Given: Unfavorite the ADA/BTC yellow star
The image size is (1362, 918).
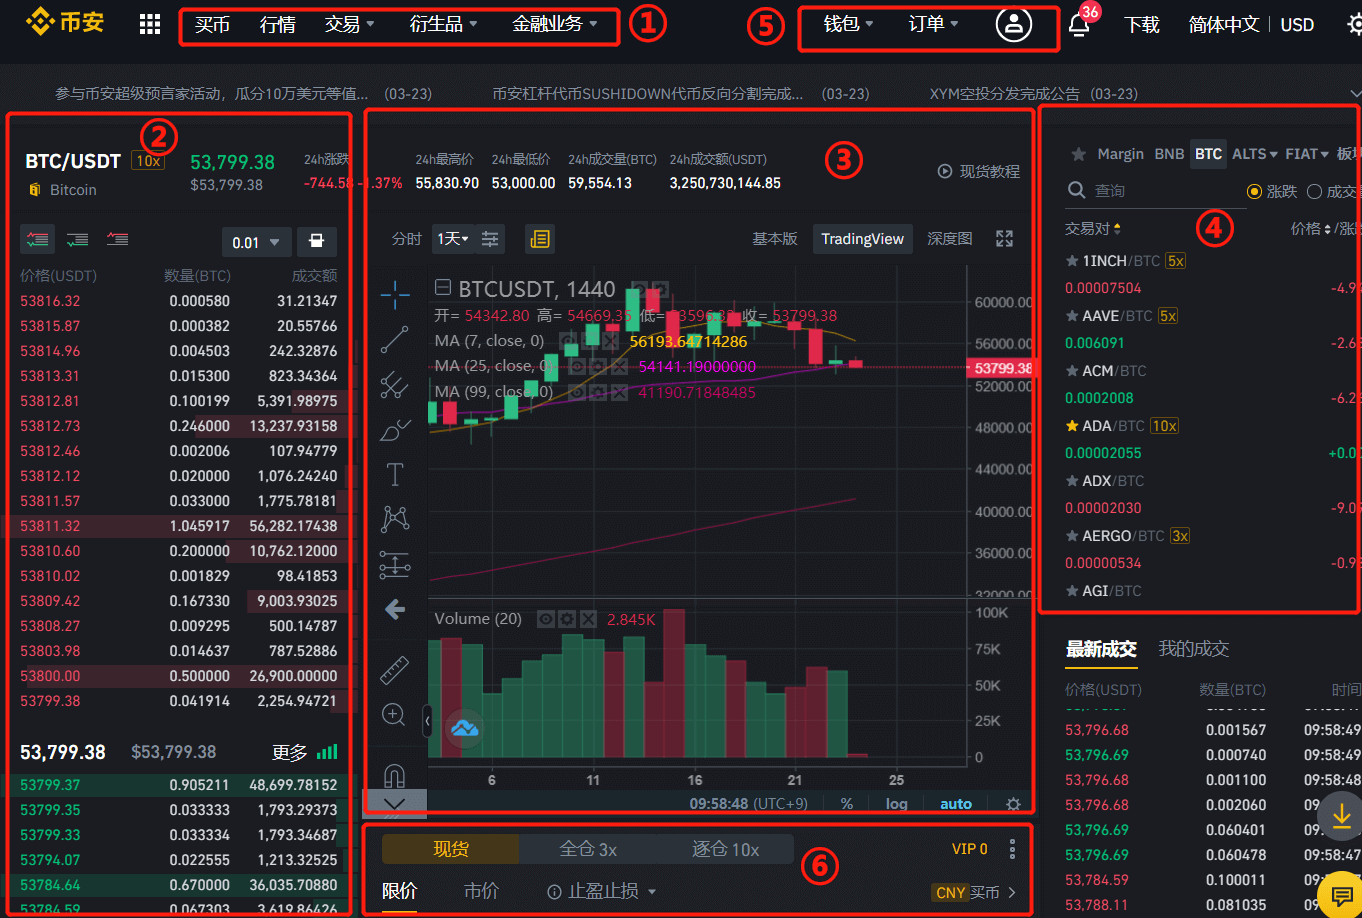Looking at the screenshot, I should coord(1072,426).
